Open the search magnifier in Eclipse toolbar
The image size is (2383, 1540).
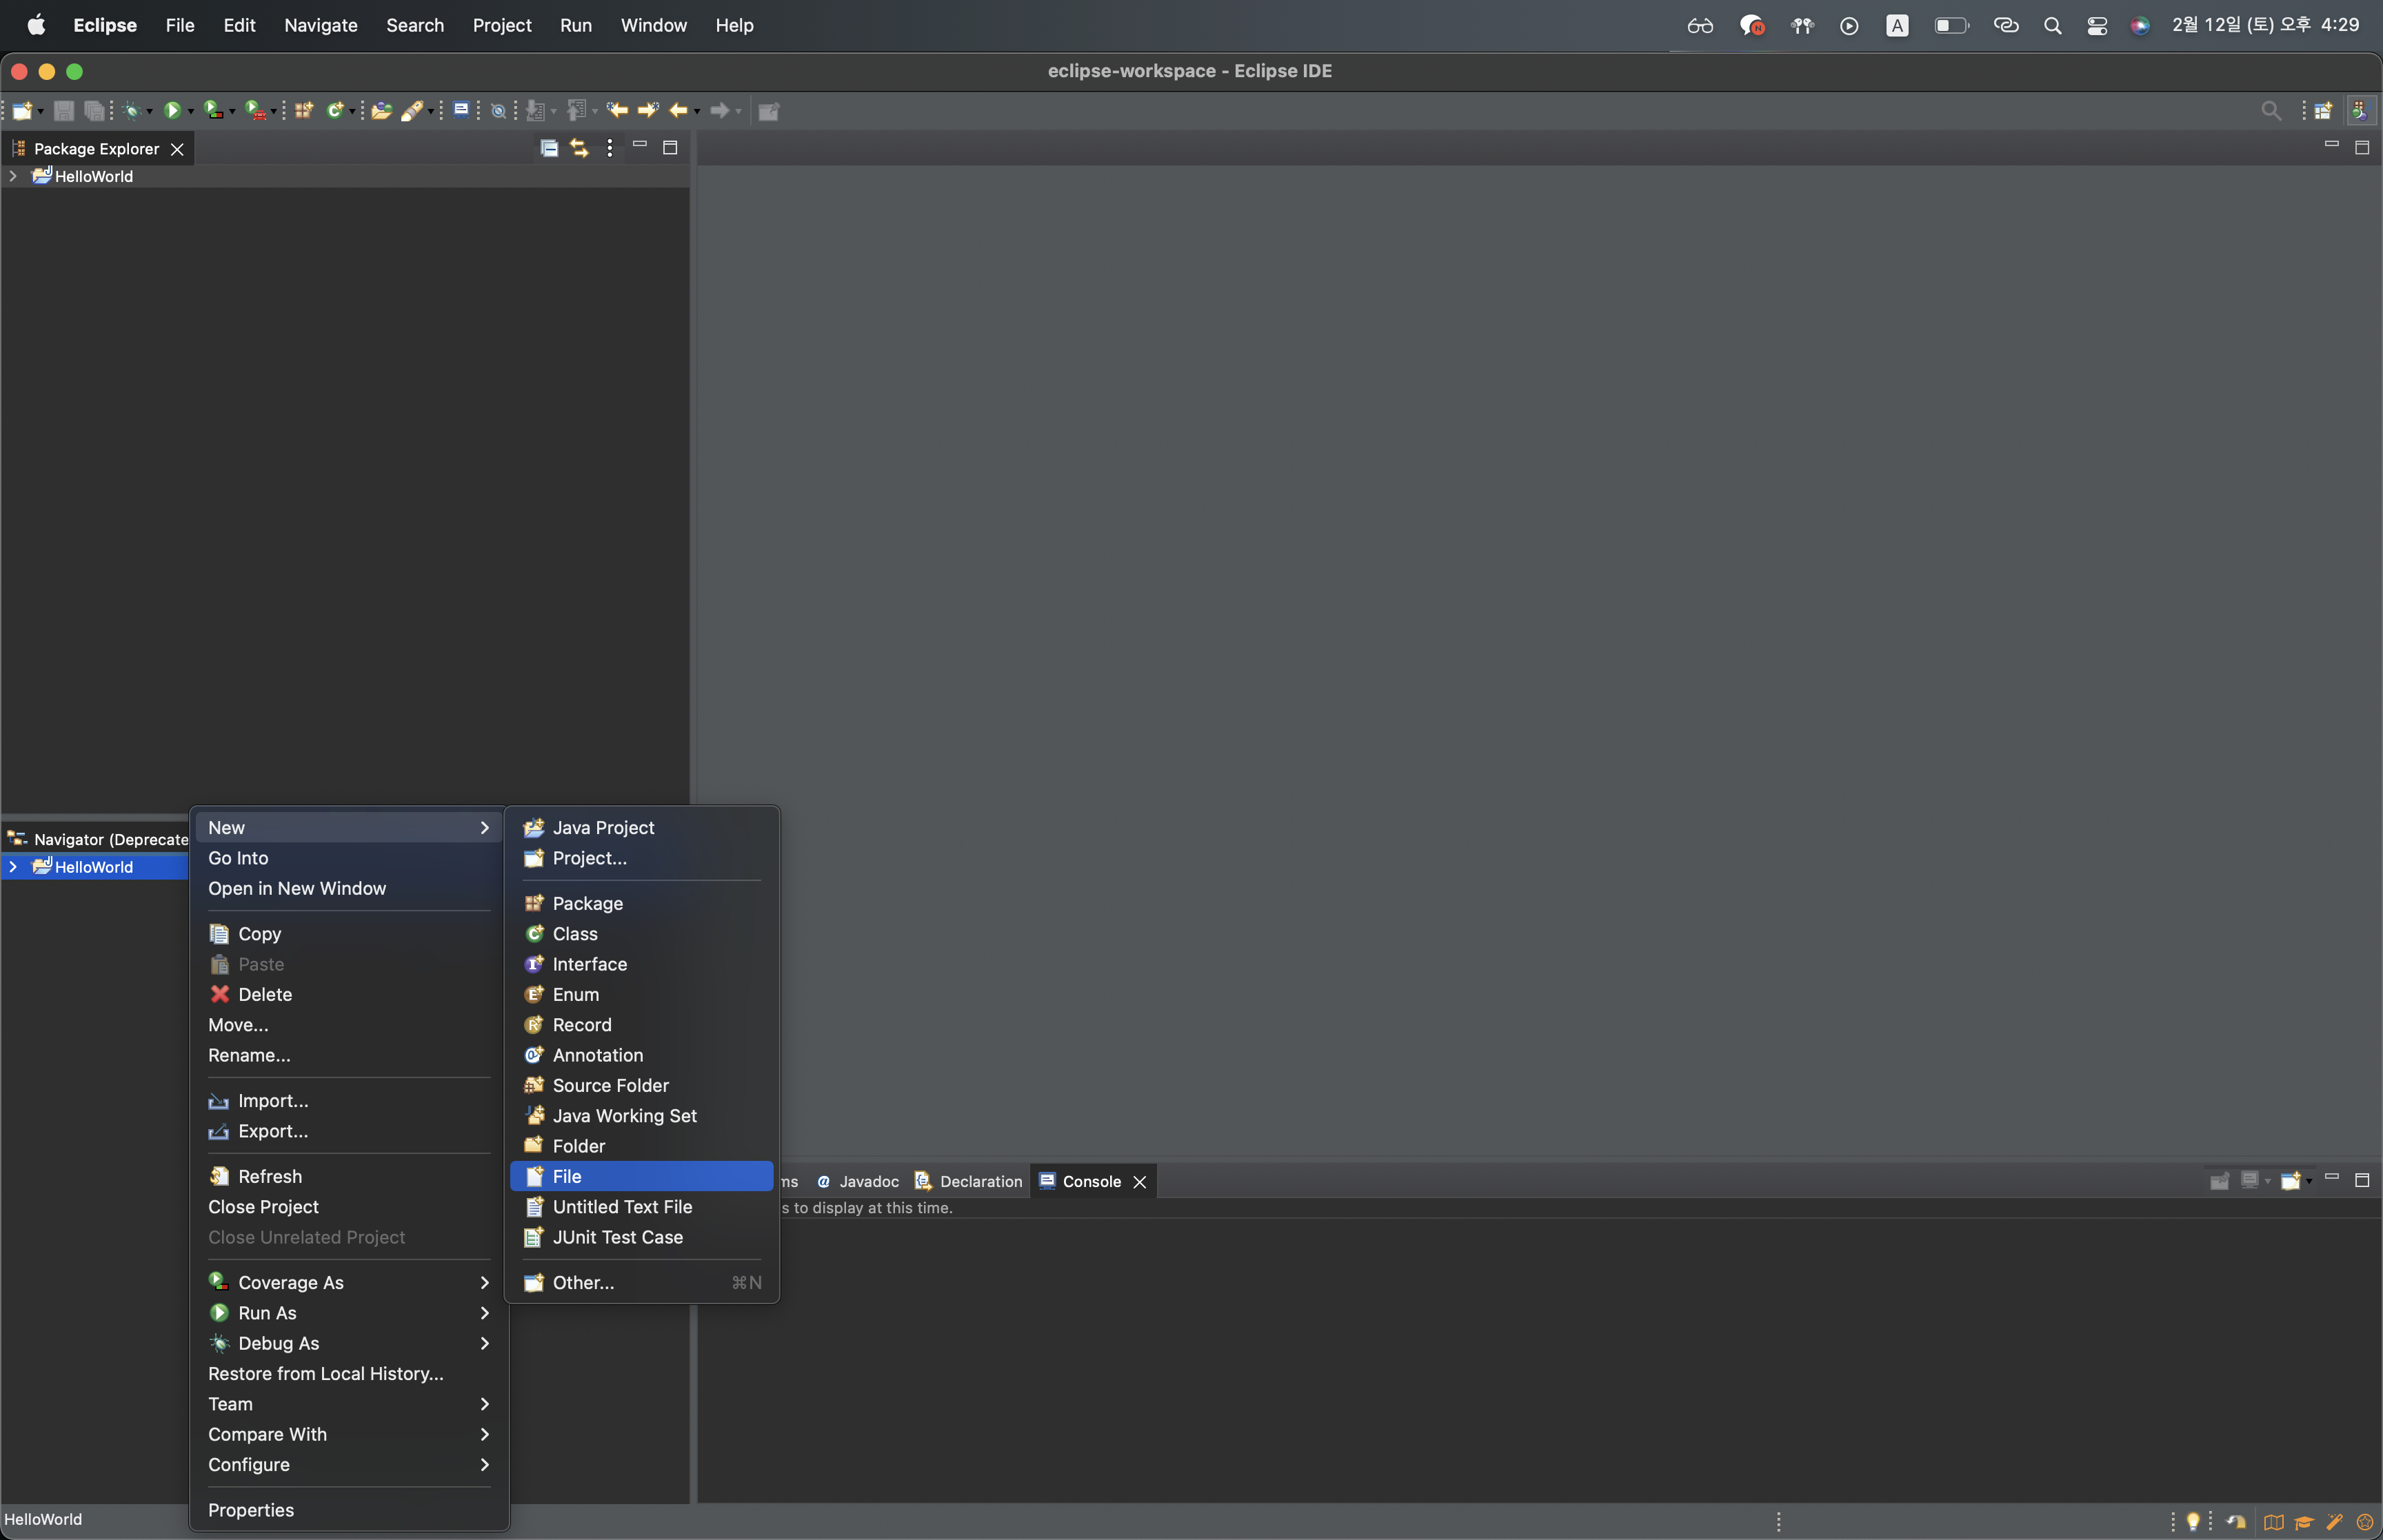pos(2271,110)
